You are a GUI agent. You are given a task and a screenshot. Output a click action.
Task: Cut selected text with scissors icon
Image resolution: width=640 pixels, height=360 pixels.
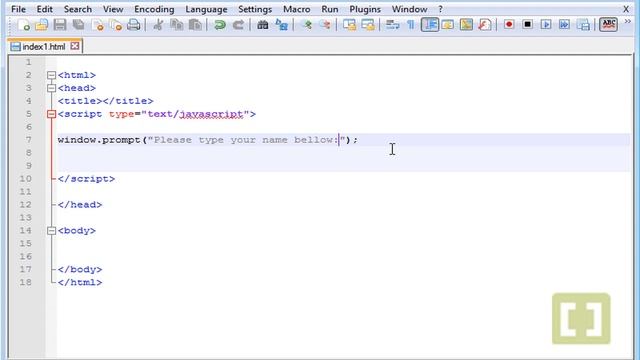pos(158,25)
